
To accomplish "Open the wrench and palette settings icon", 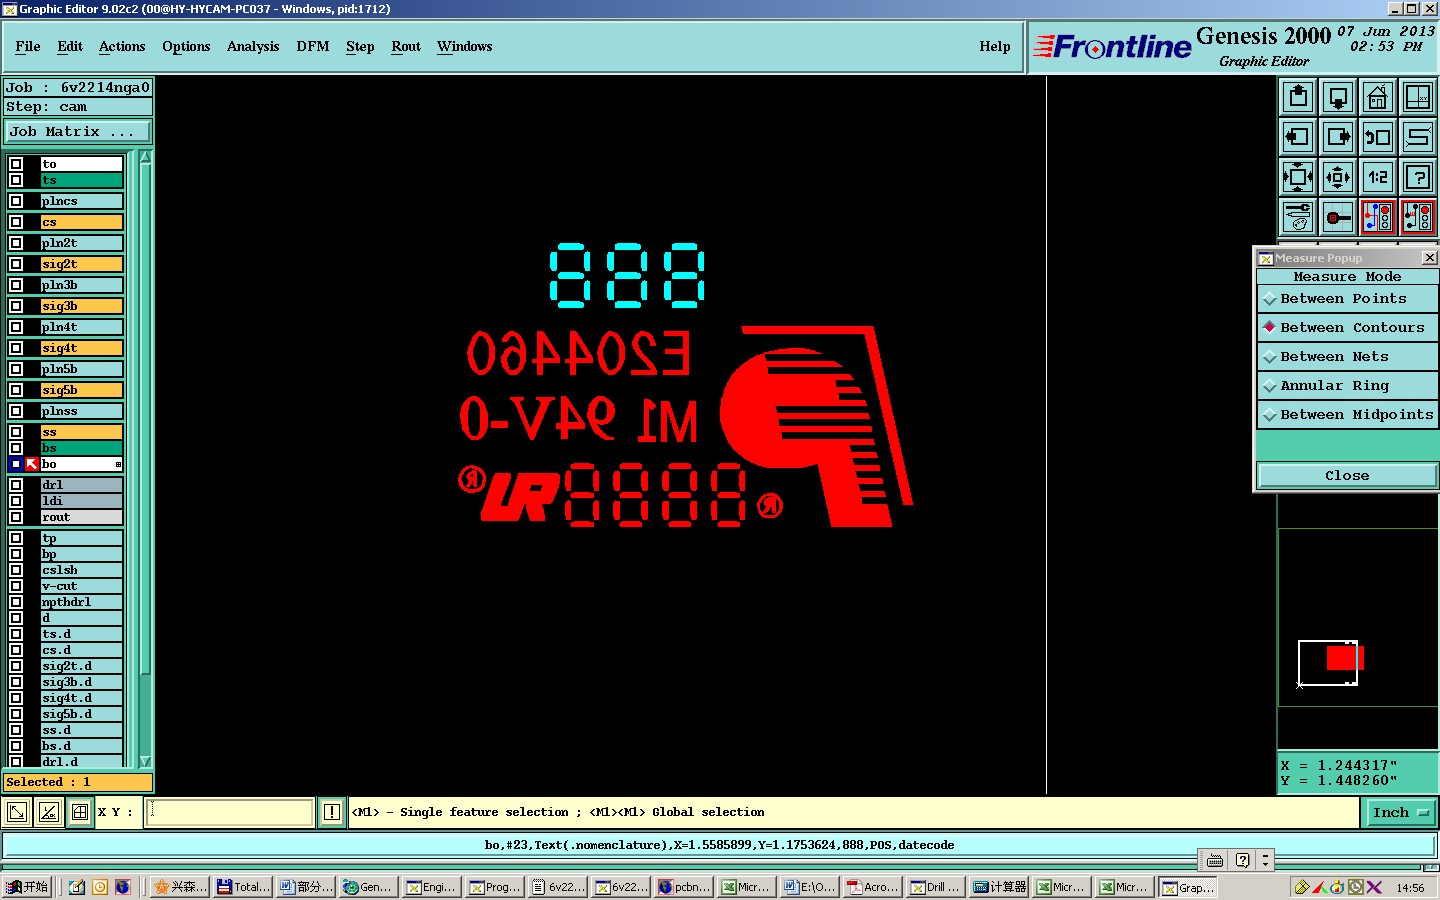I will 1298,217.
